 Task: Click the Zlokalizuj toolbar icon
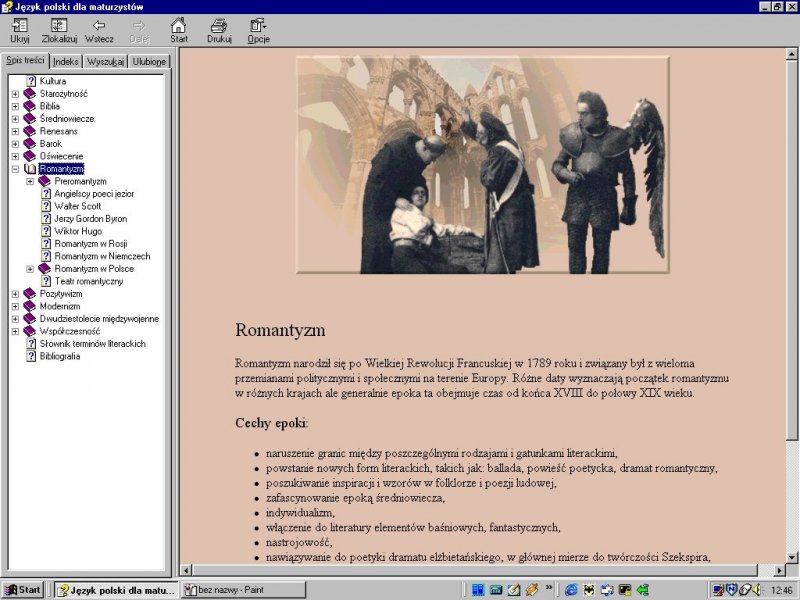[x=59, y=25]
